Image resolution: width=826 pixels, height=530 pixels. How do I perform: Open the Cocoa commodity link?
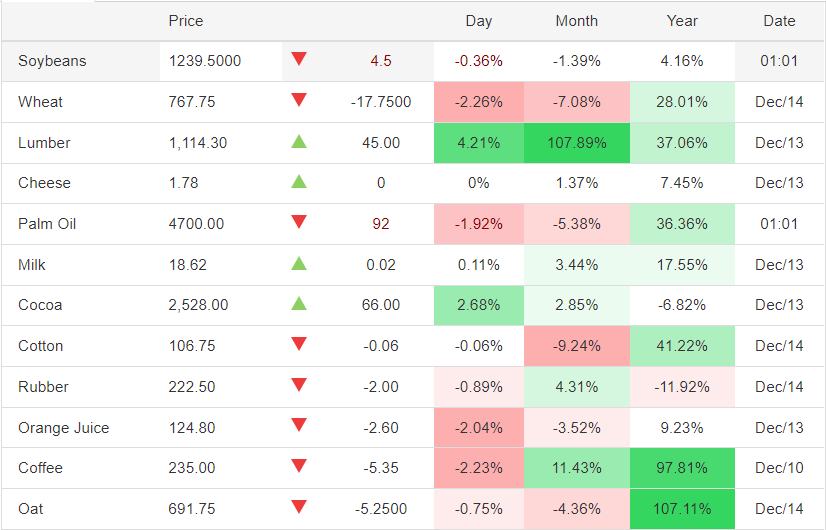point(40,305)
